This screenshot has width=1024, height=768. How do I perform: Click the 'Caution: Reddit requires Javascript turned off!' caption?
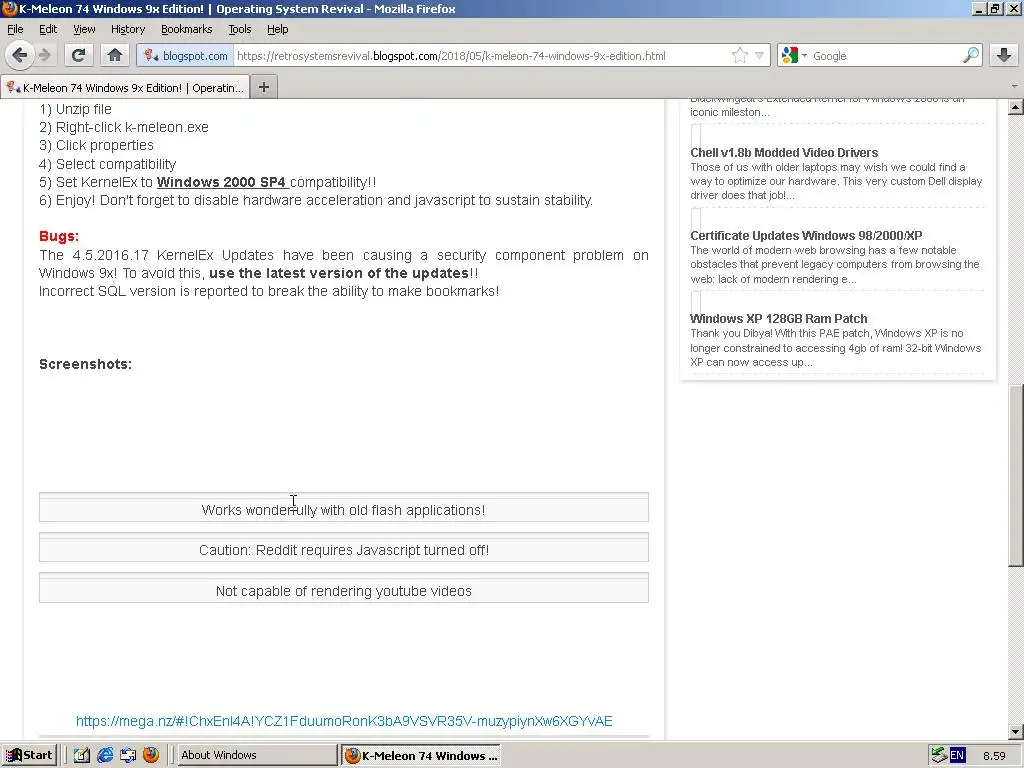click(344, 550)
